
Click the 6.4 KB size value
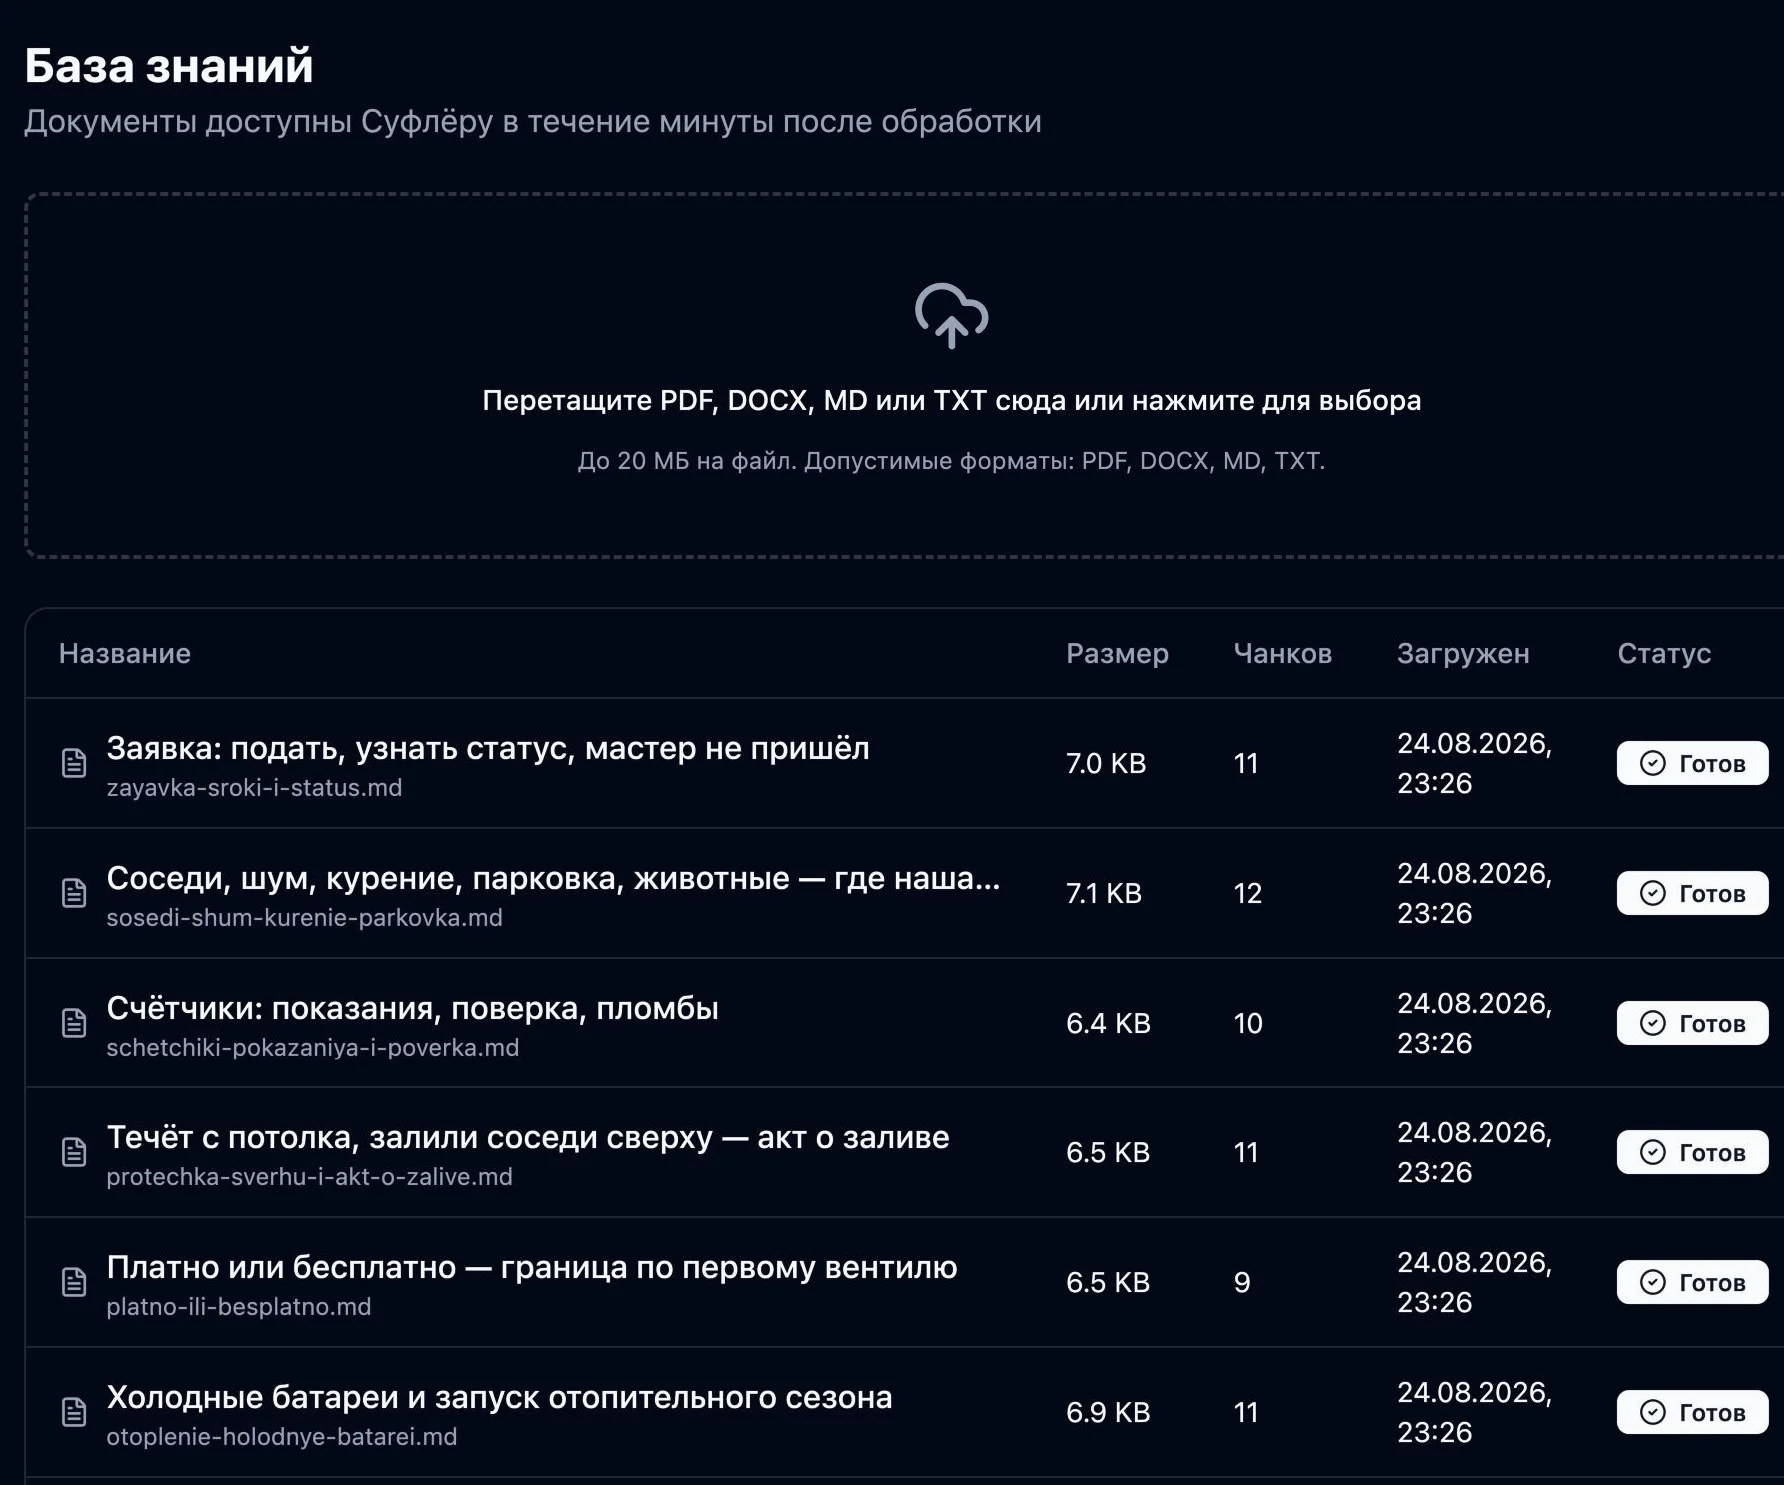click(x=1108, y=1023)
